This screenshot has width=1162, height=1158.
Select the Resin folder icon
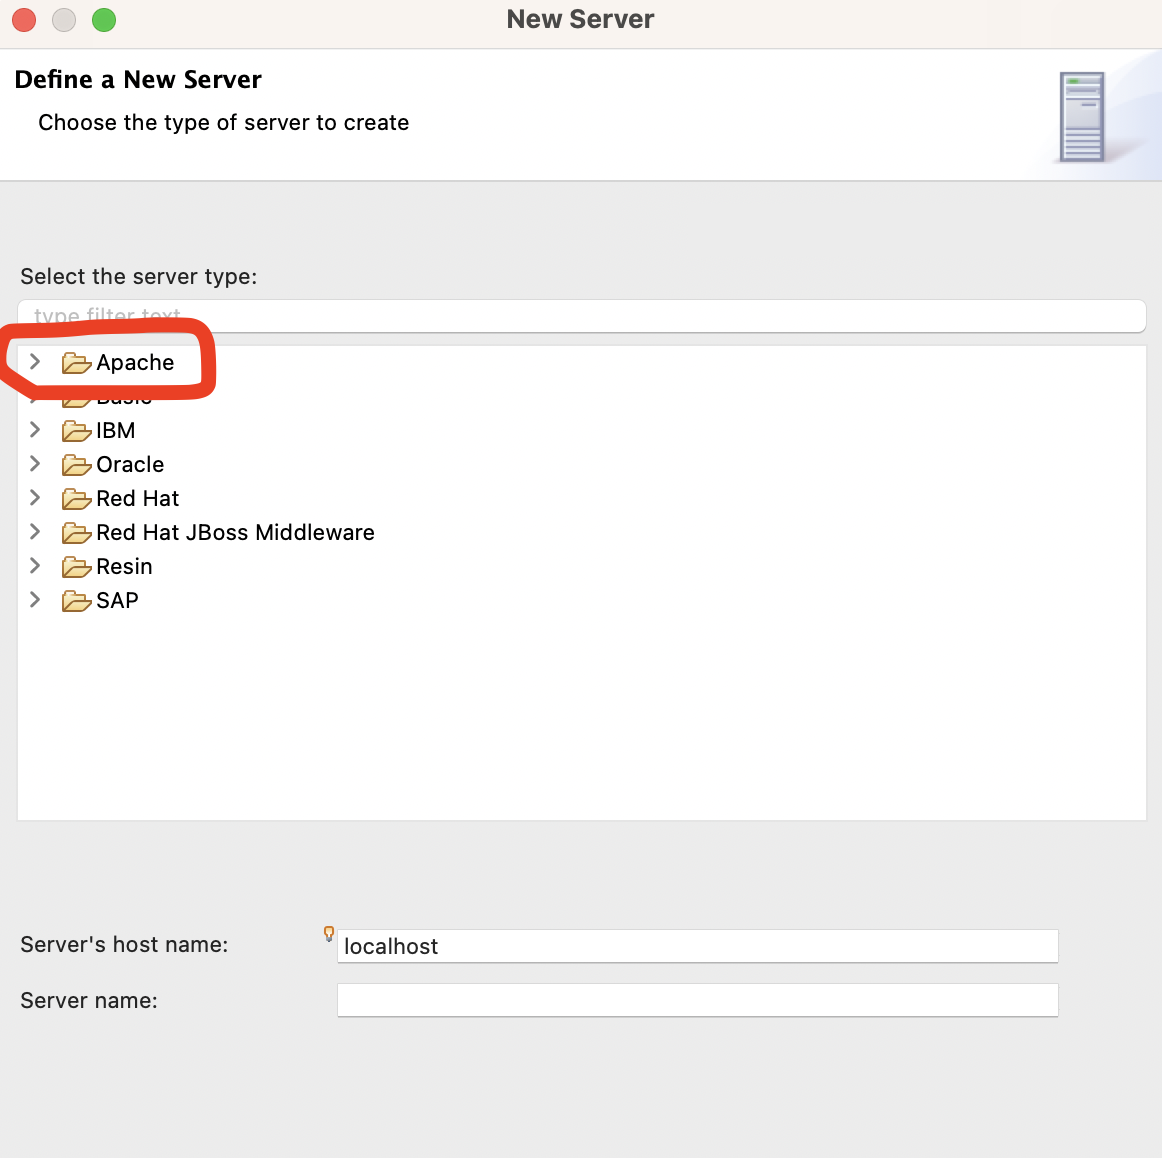click(76, 568)
